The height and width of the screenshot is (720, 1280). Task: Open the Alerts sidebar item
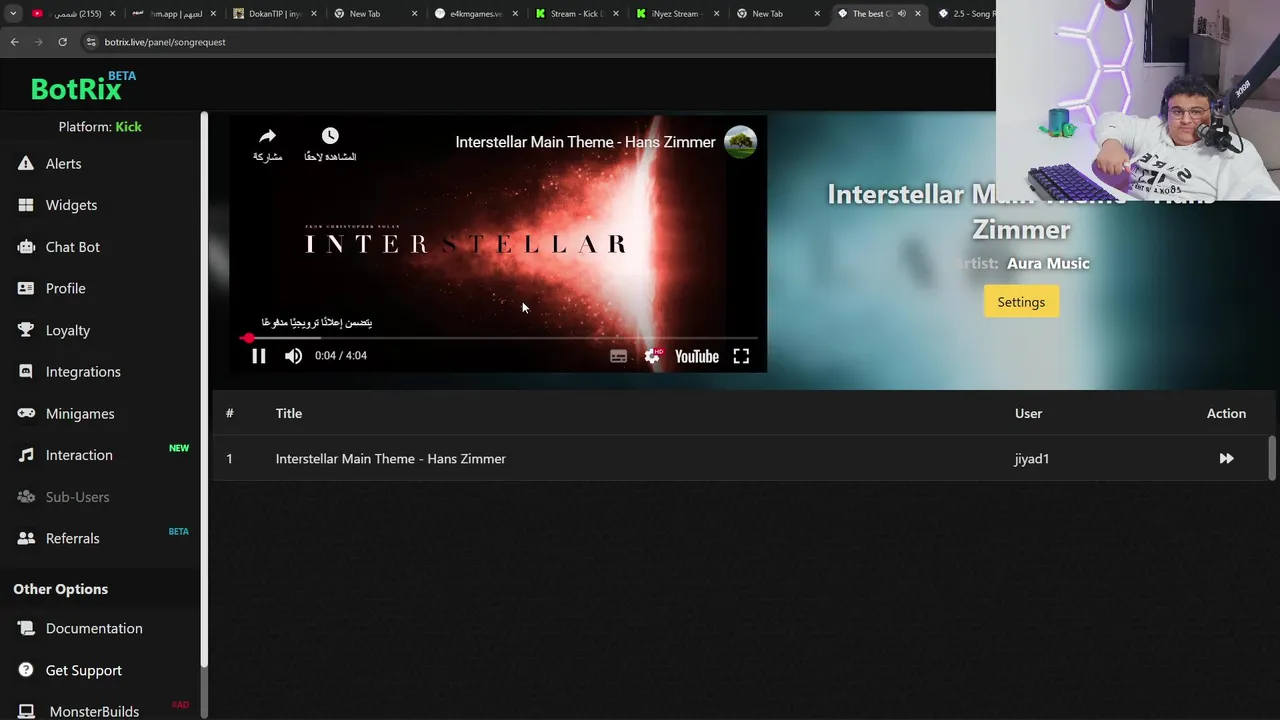[63, 164]
